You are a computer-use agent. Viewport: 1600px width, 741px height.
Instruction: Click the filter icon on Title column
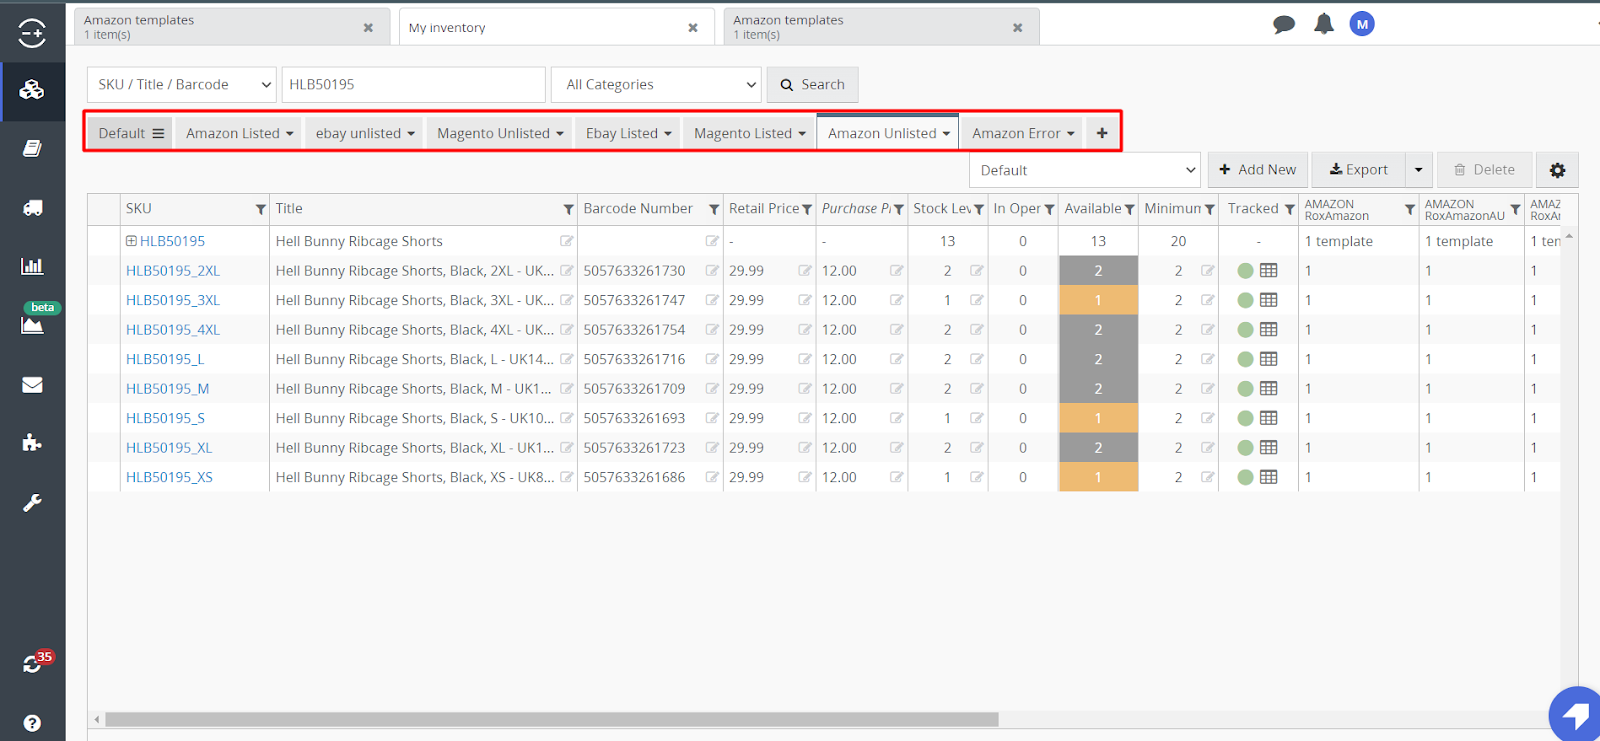pos(569,209)
